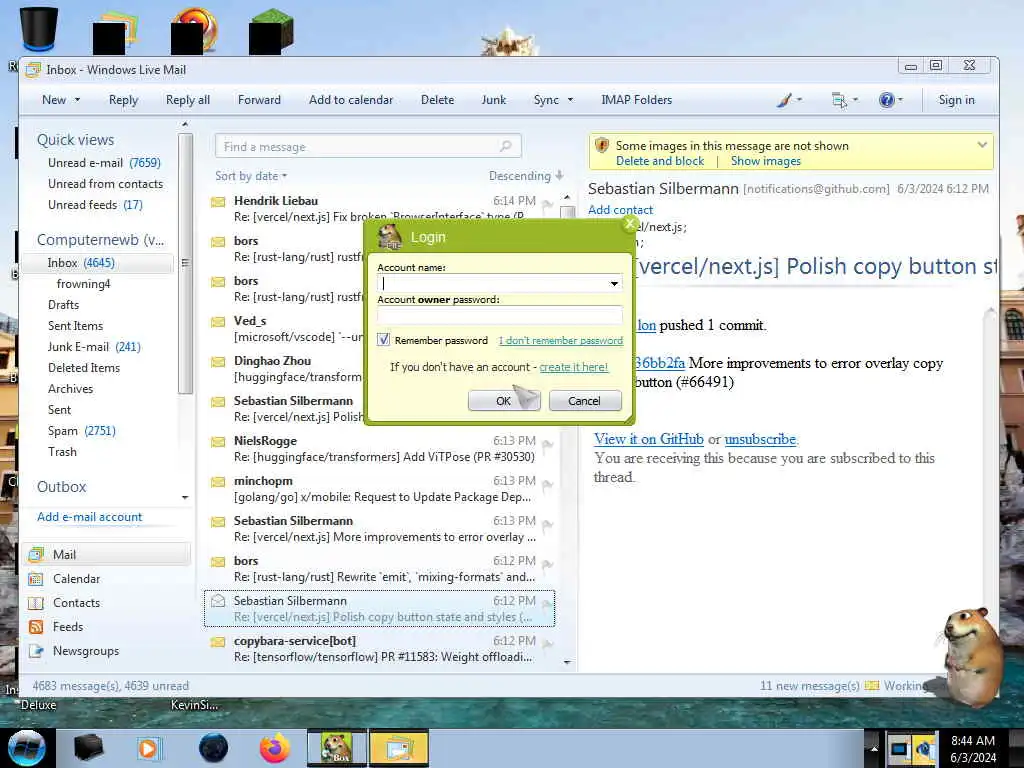Select the Inbox (4645) folder

coord(98,263)
